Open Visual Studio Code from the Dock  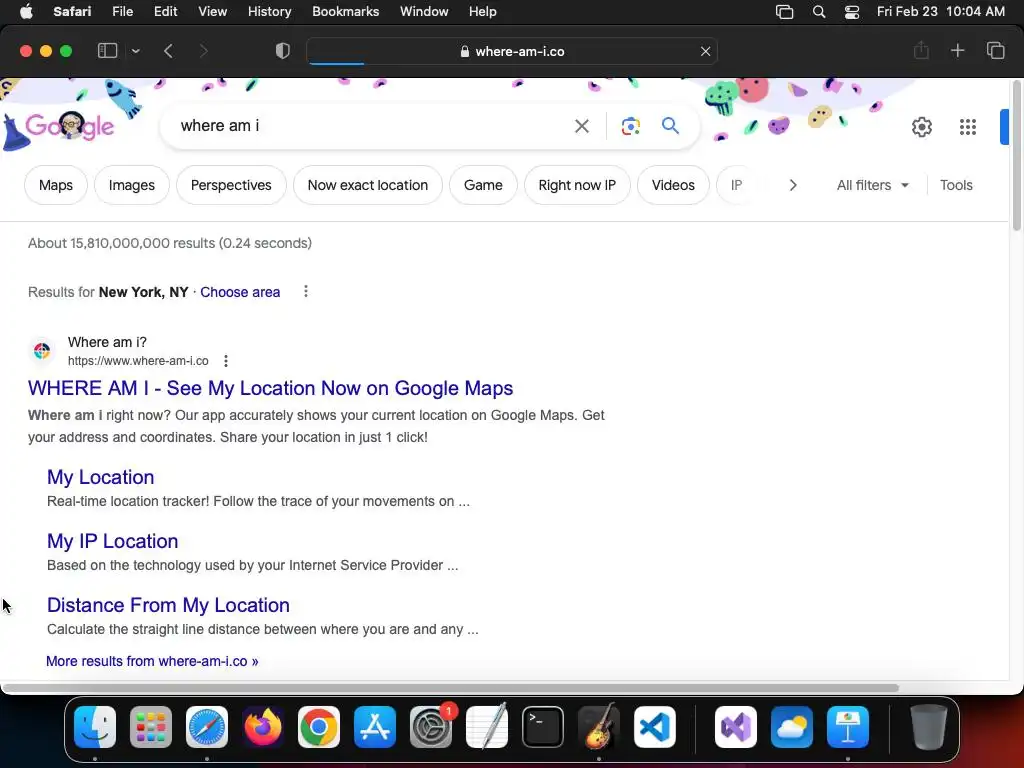click(655, 727)
